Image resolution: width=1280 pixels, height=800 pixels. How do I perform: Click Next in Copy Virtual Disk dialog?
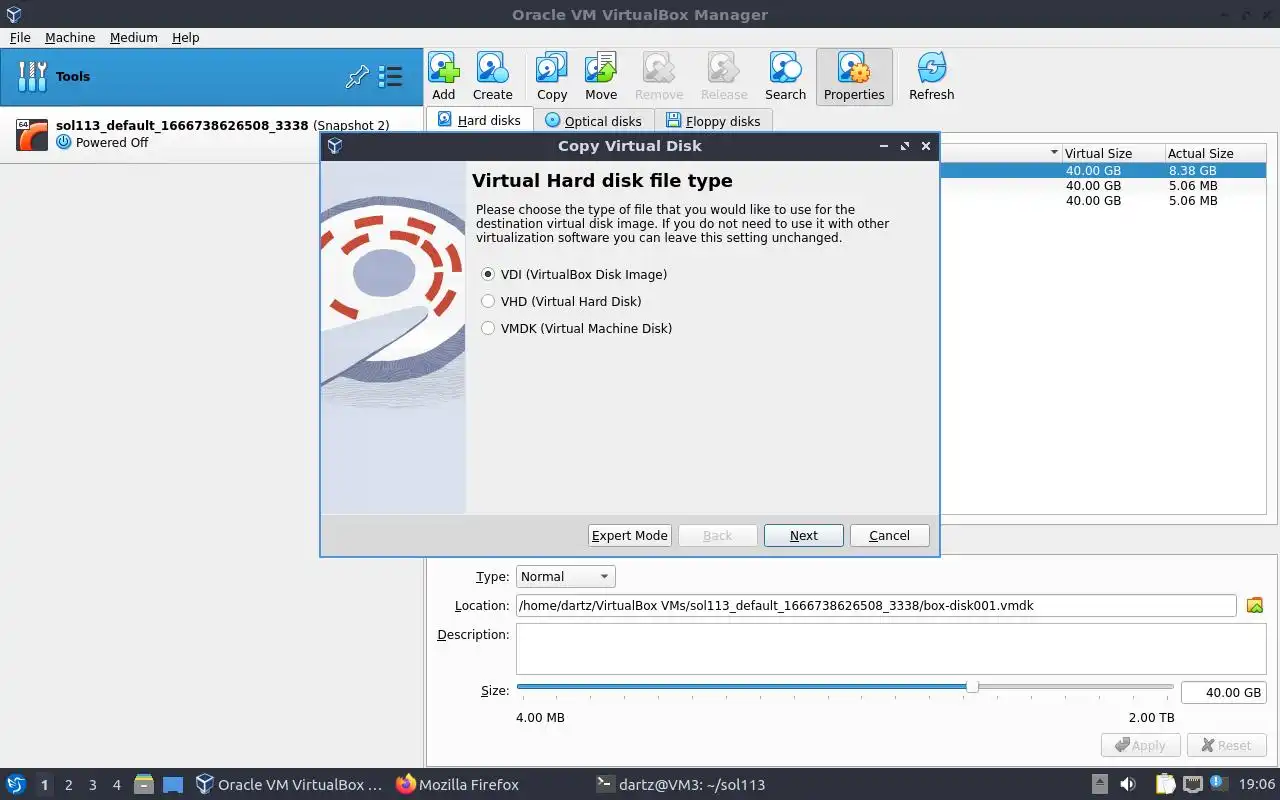[x=804, y=535]
